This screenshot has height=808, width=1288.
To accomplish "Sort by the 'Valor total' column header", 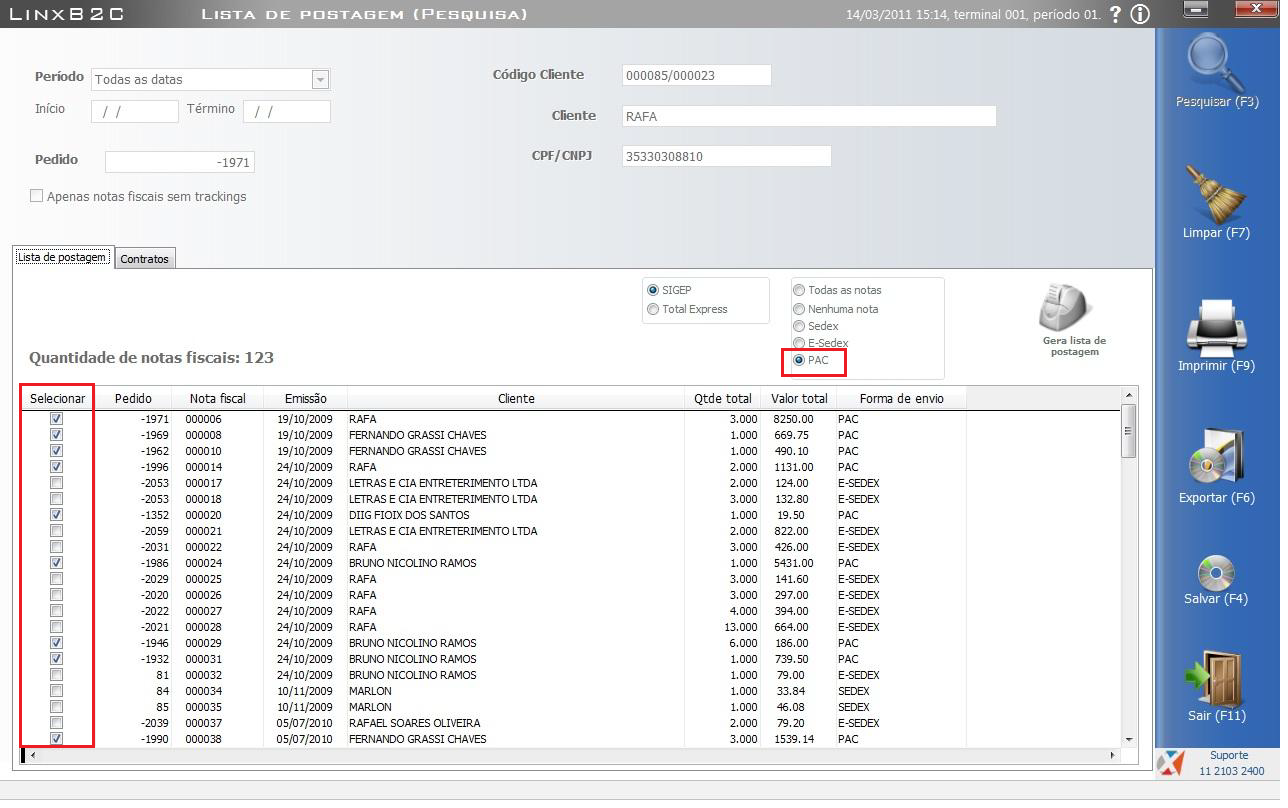I will click(799, 398).
